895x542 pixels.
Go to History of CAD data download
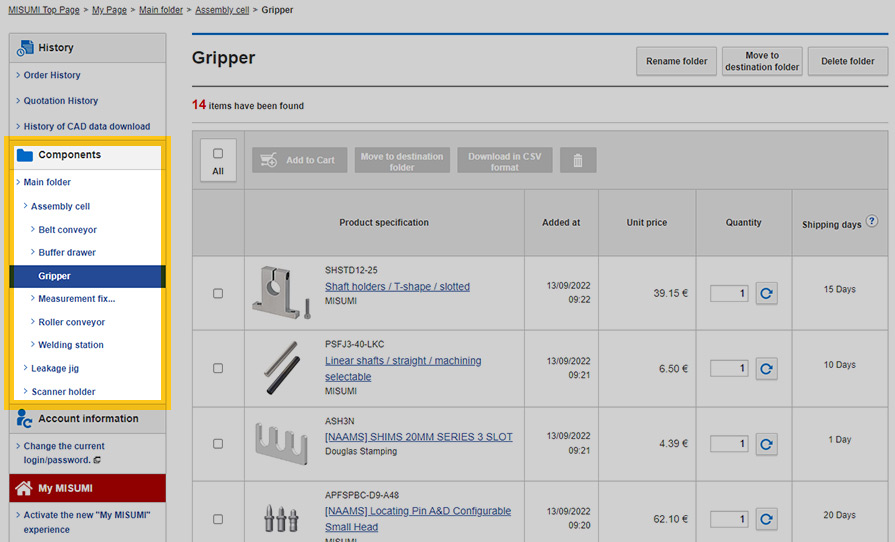86,126
